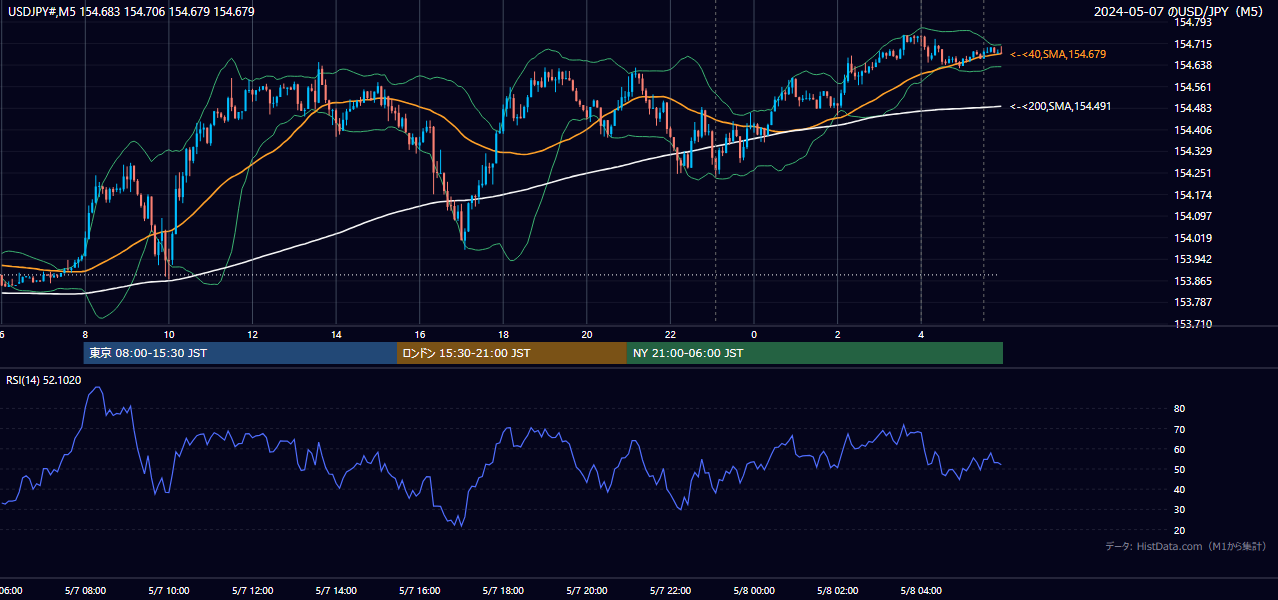The height and width of the screenshot is (600, 1278).
Task: Click price axis value 153.942
Action: point(1193,259)
